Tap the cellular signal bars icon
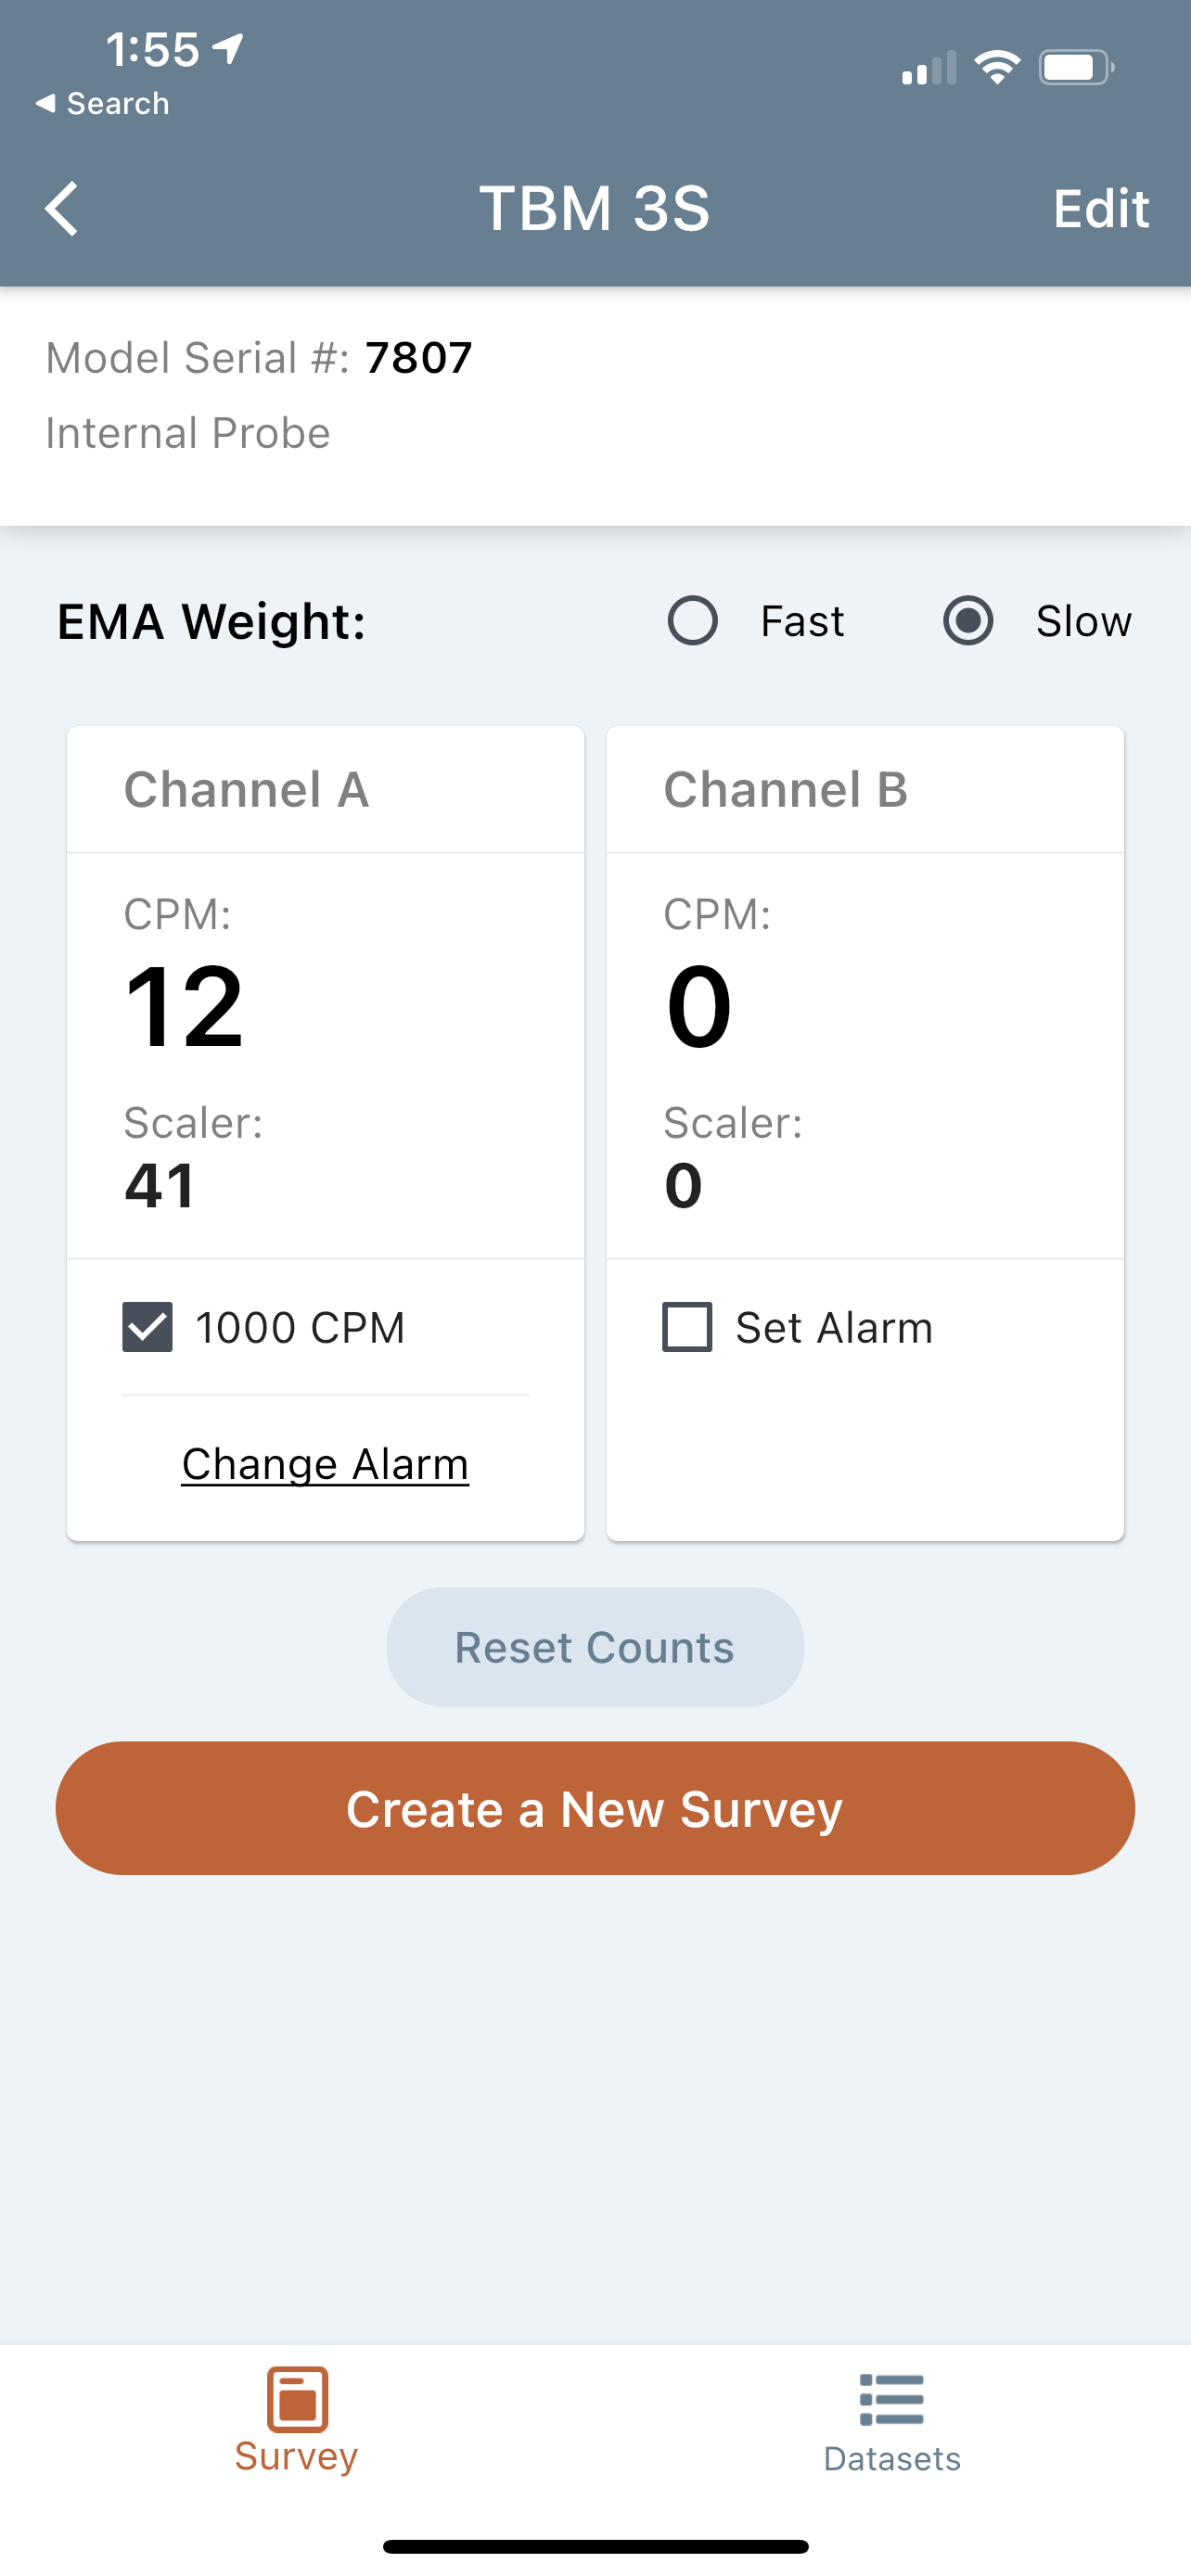1191x2576 pixels. 929,69
